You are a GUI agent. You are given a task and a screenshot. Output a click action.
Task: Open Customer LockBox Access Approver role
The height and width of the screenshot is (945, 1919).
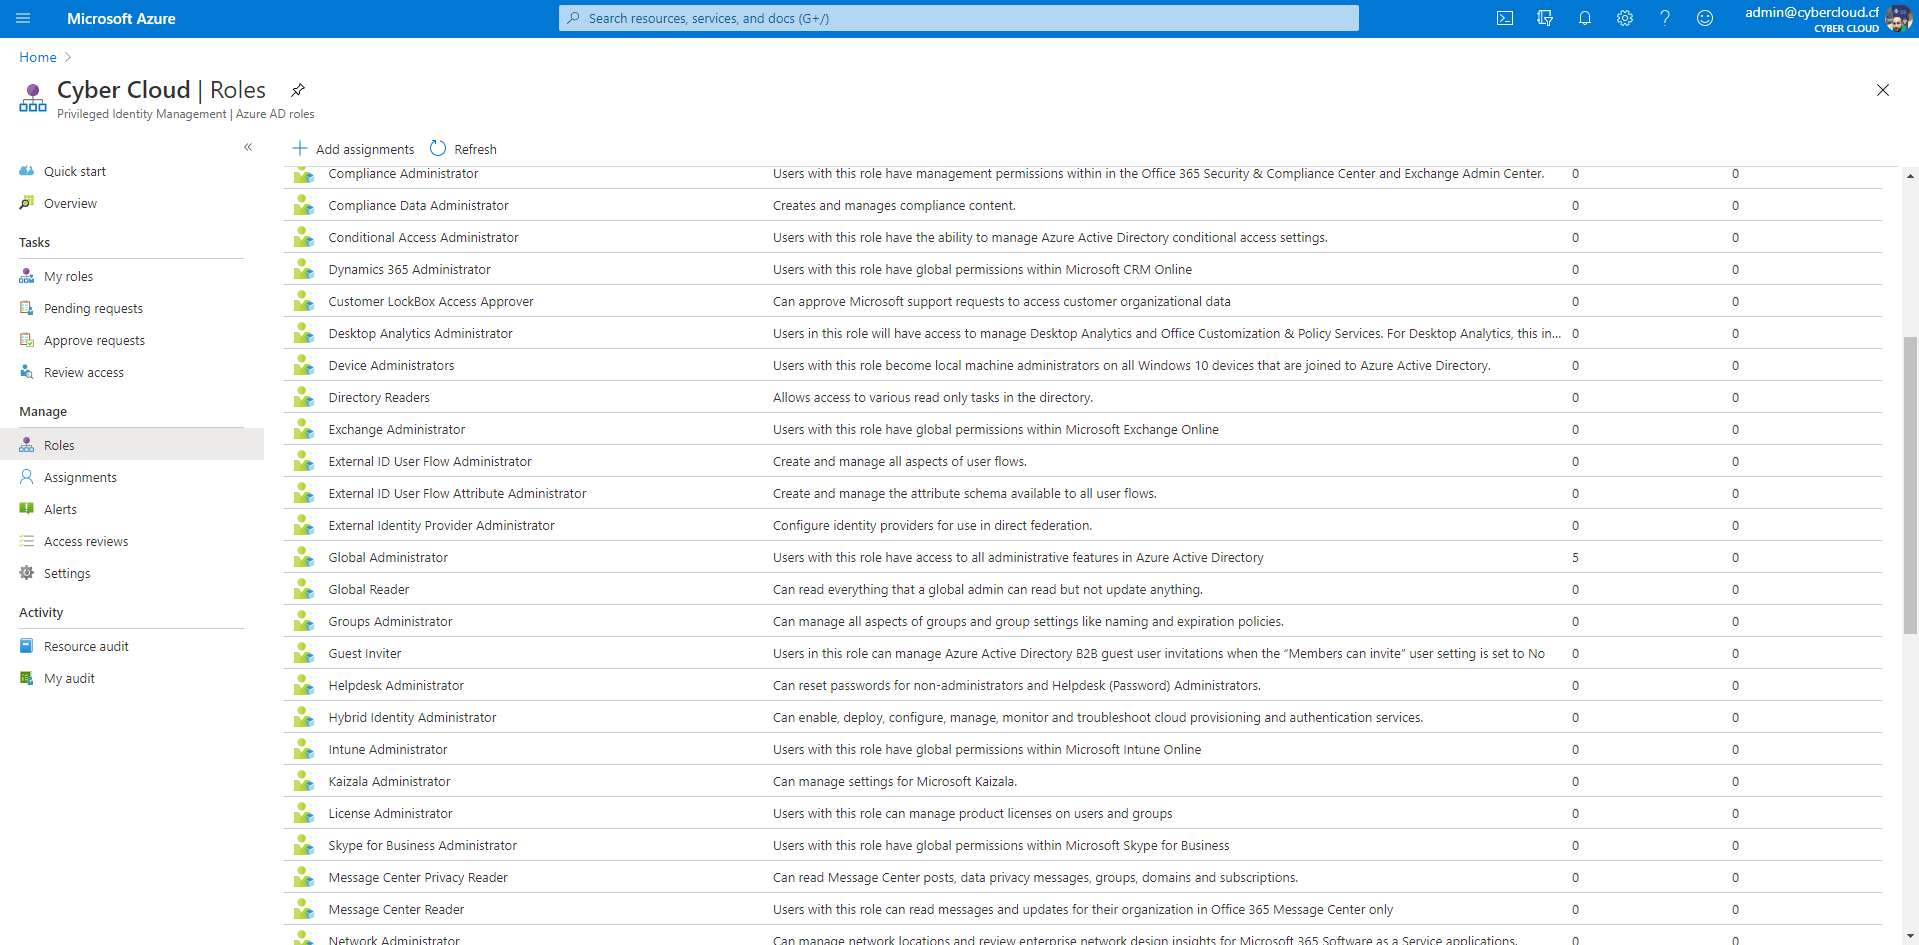[431, 301]
